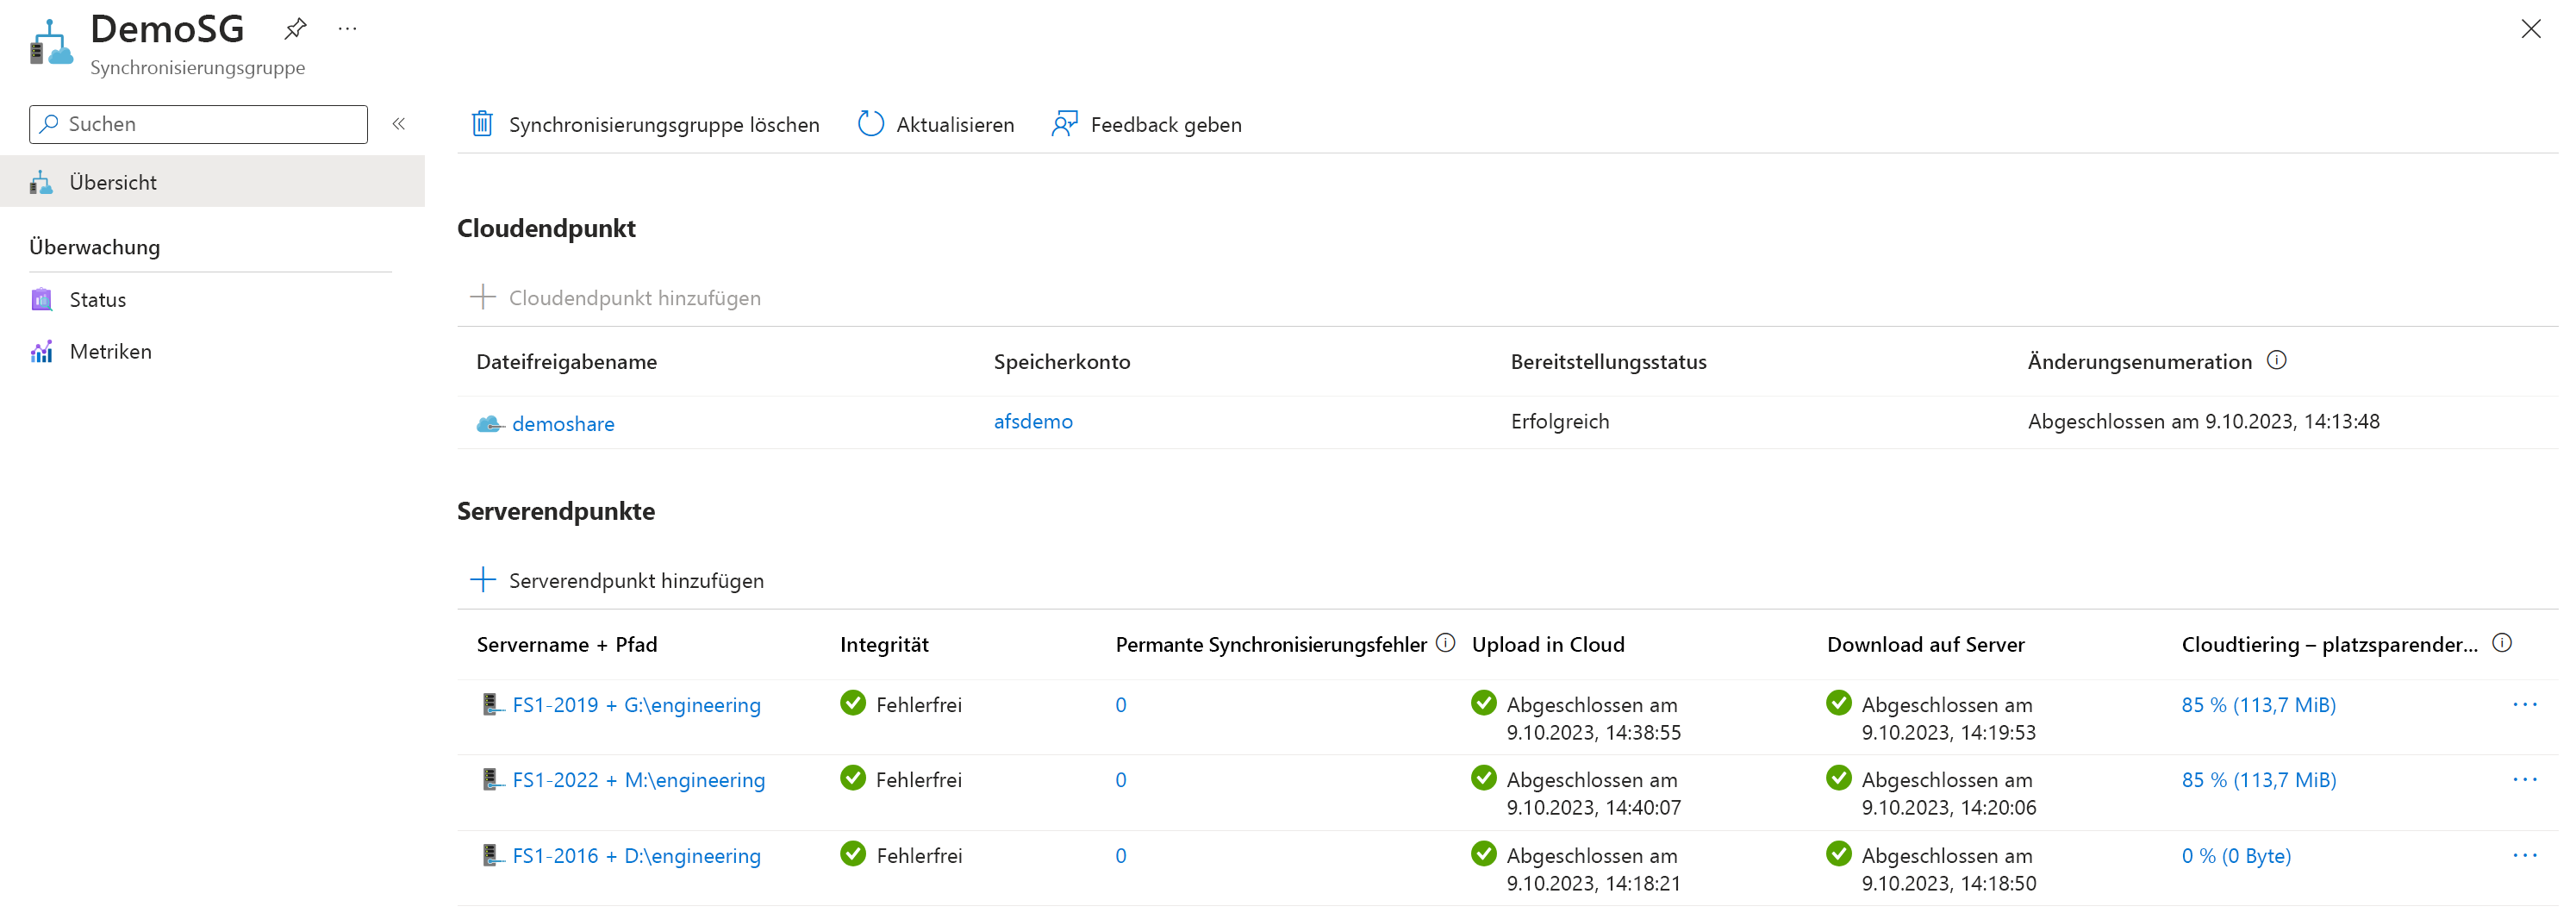Click the Fehlerfrei check icon for FS1-2019
Image resolution: width=2576 pixels, height=919 pixels.
click(x=853, y=703)
